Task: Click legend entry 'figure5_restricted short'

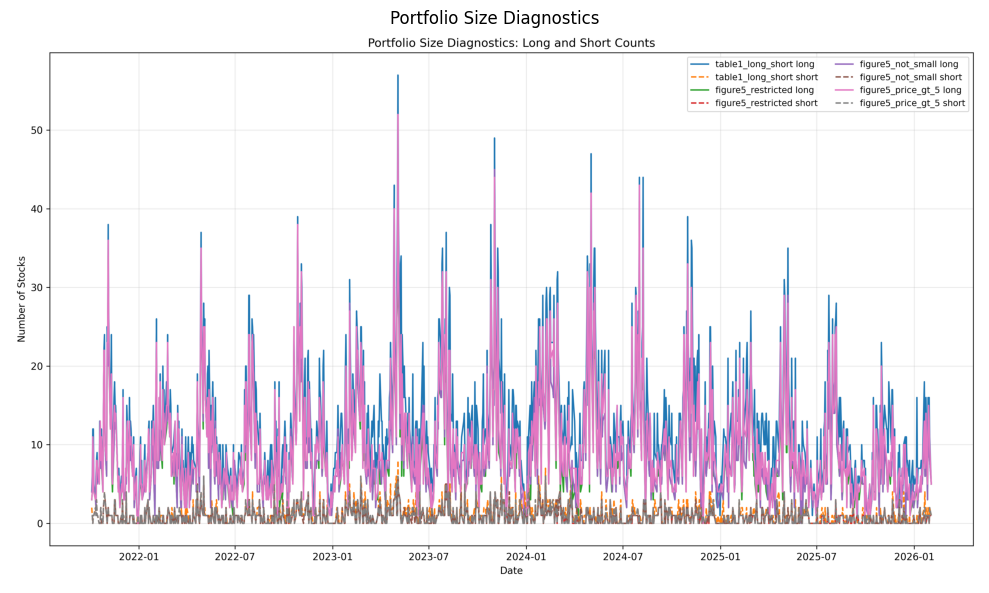Action: [x=766, y=103]
